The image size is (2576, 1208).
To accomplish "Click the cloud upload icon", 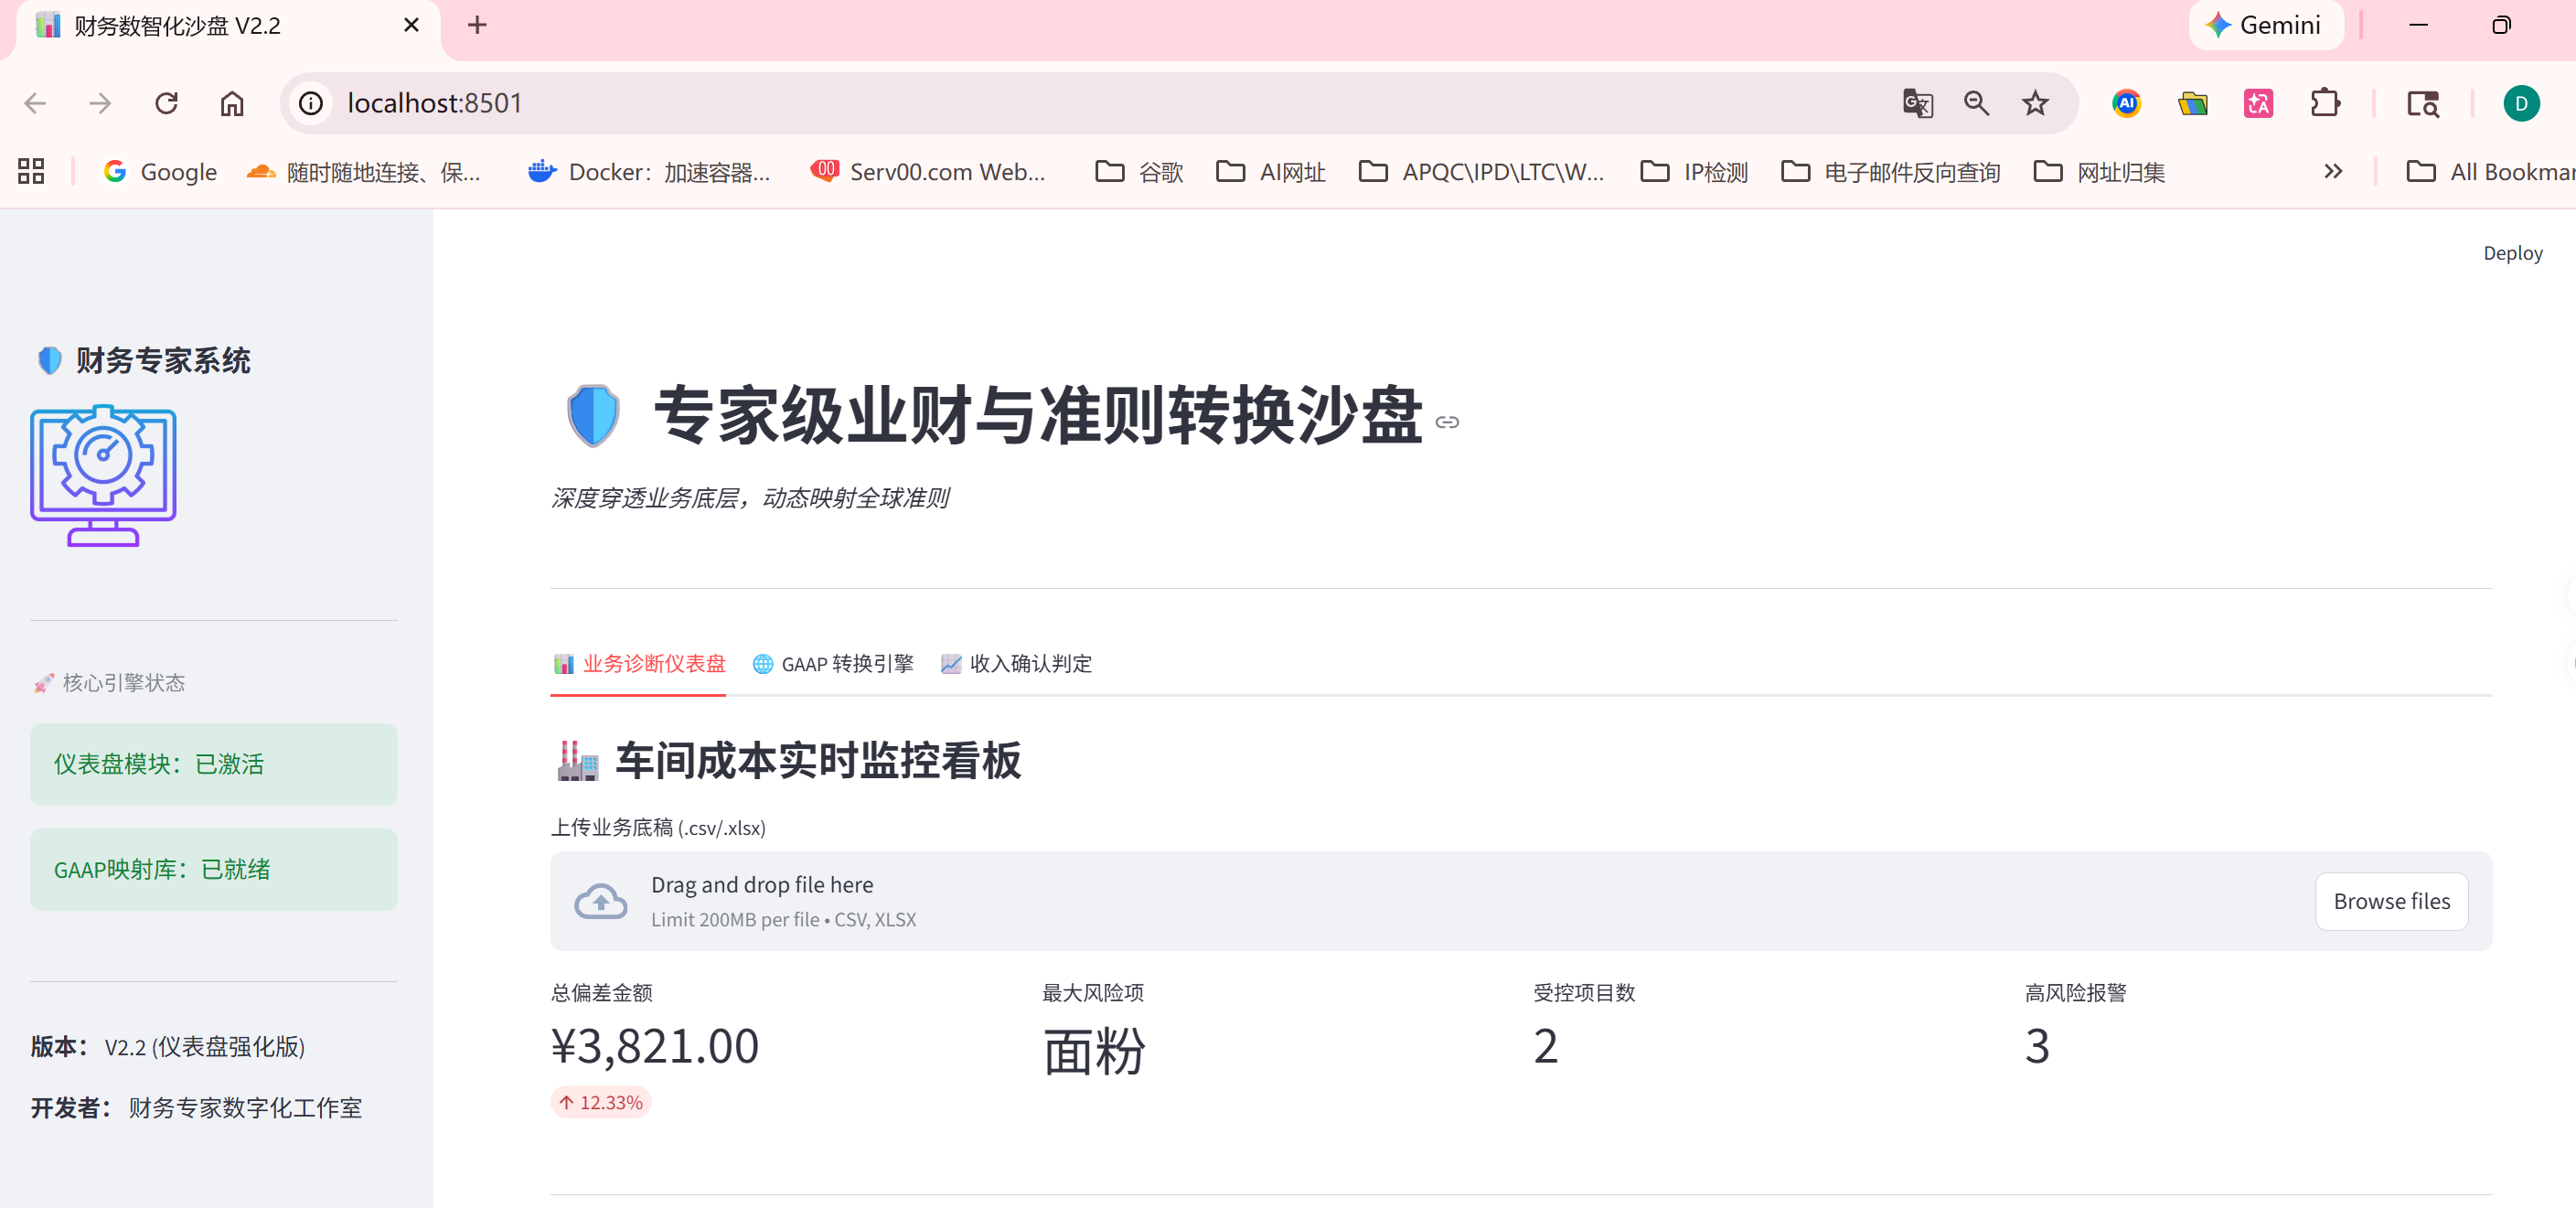I will click(600, 901).
